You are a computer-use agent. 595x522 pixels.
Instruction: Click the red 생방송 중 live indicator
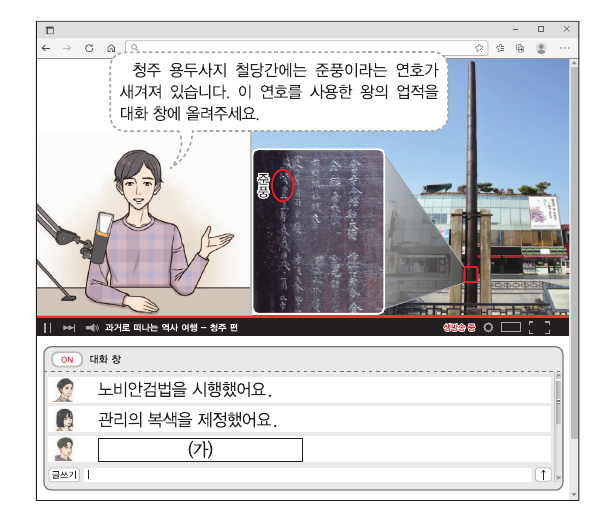tap(459, 327)
